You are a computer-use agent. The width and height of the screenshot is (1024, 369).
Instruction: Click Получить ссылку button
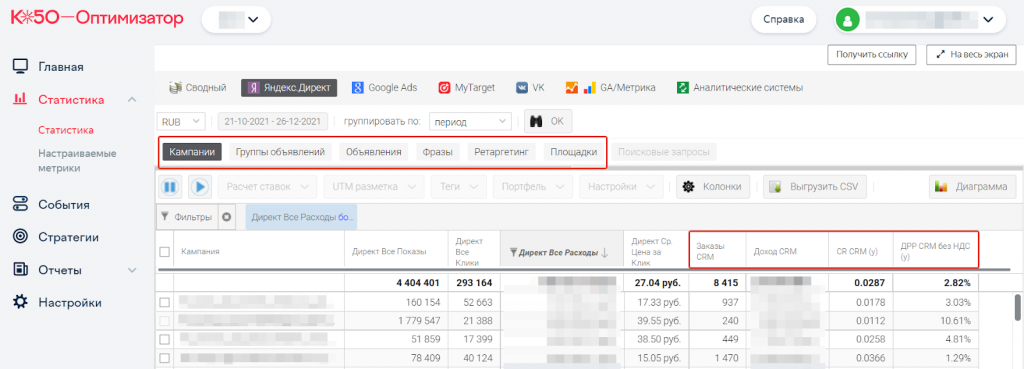872,55
